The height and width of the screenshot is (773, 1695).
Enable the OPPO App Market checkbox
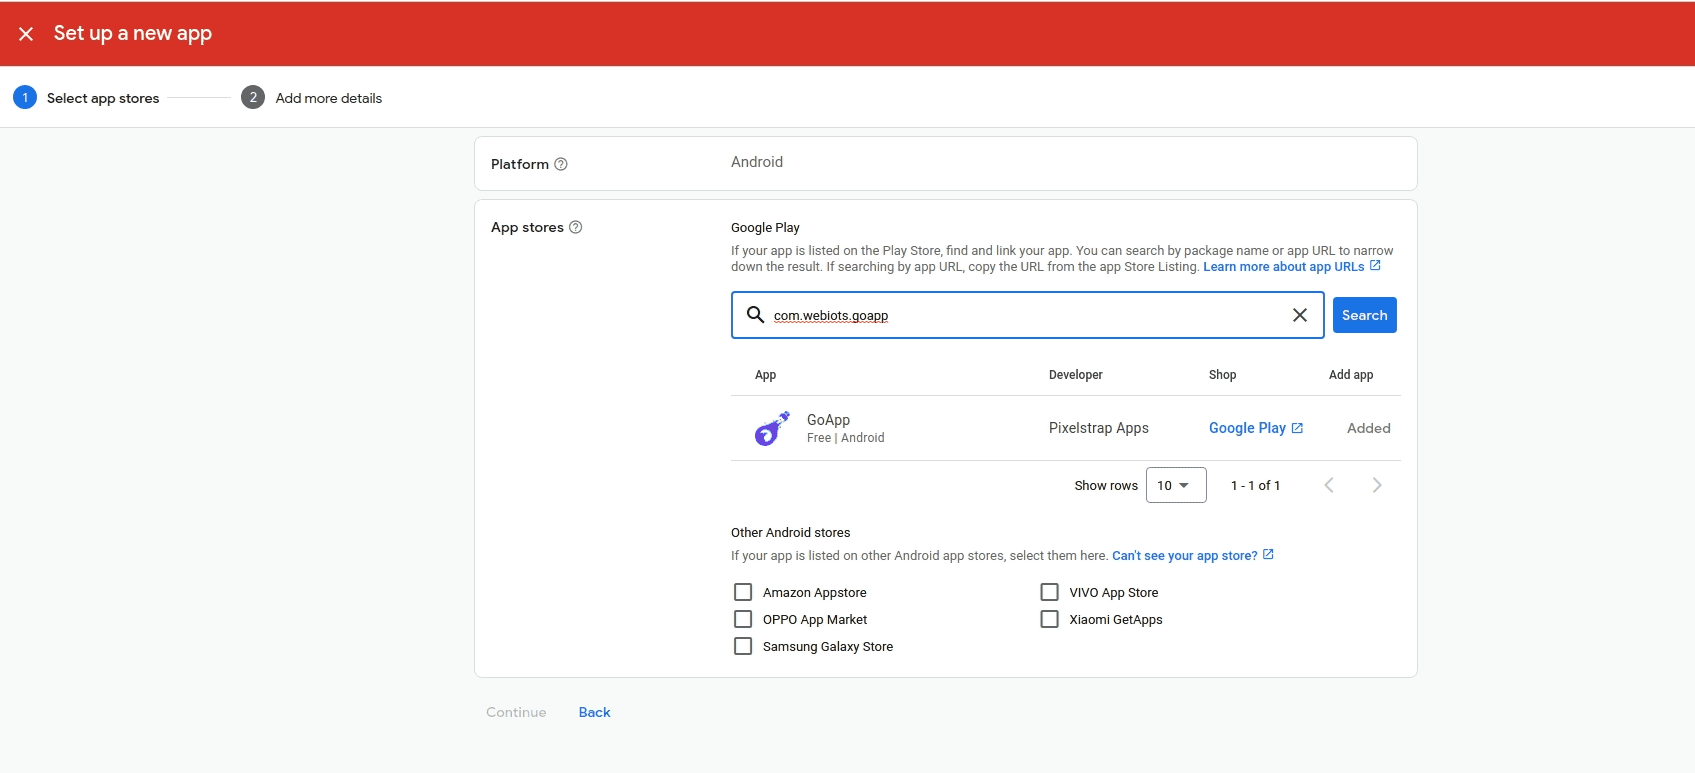[x=743, y=619]
